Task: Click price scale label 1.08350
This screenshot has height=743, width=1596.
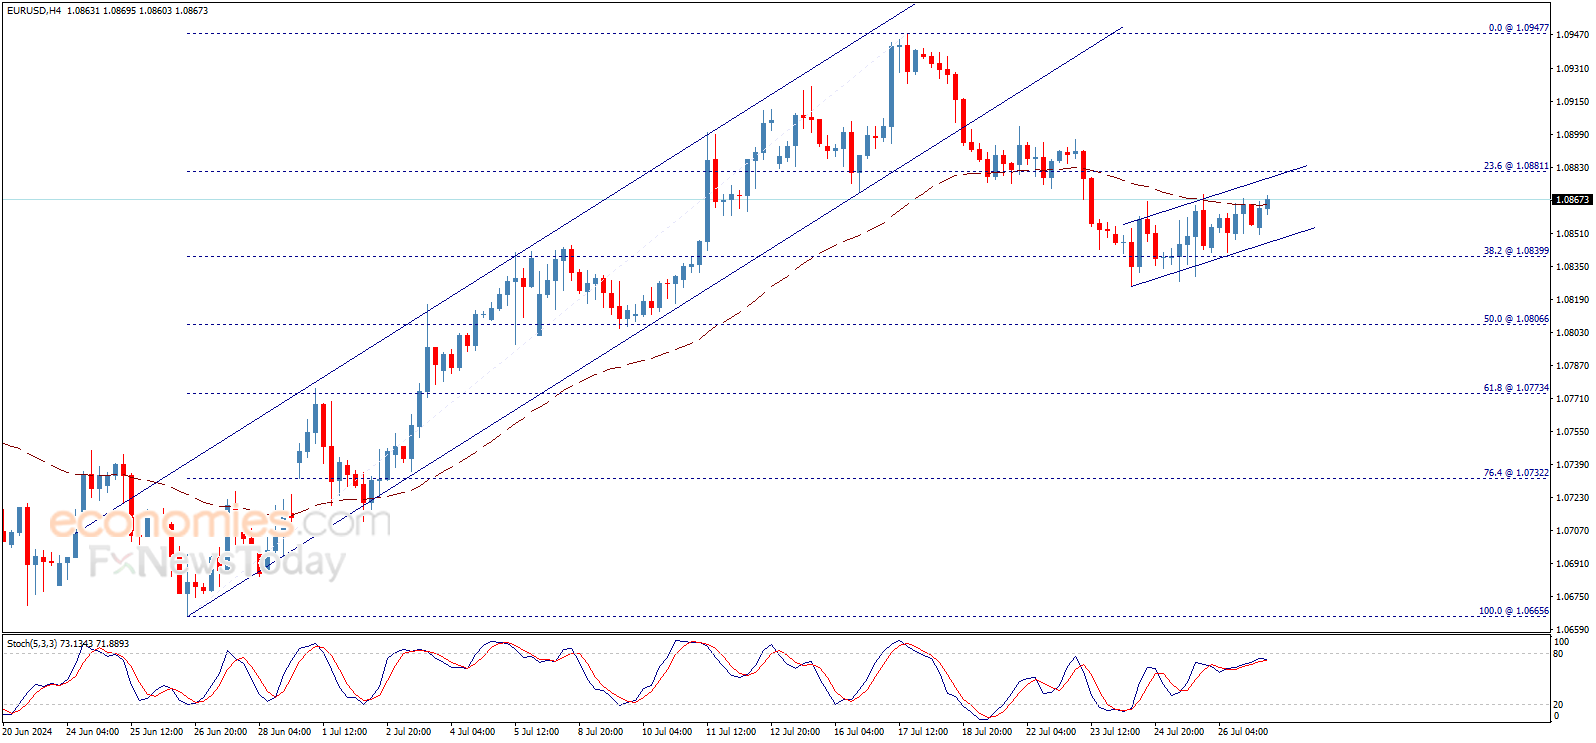Action: [x=1573, y=267]
